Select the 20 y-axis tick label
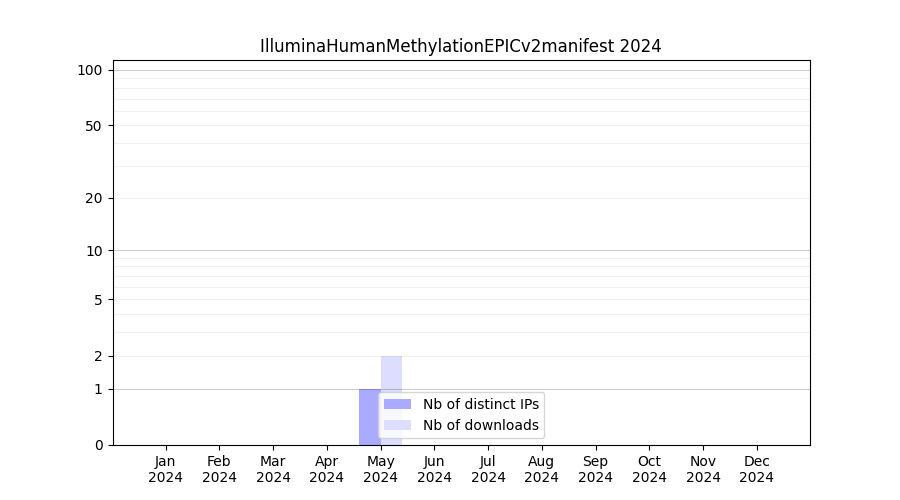This screenshot has height=500, width=900. click(94, 198)
